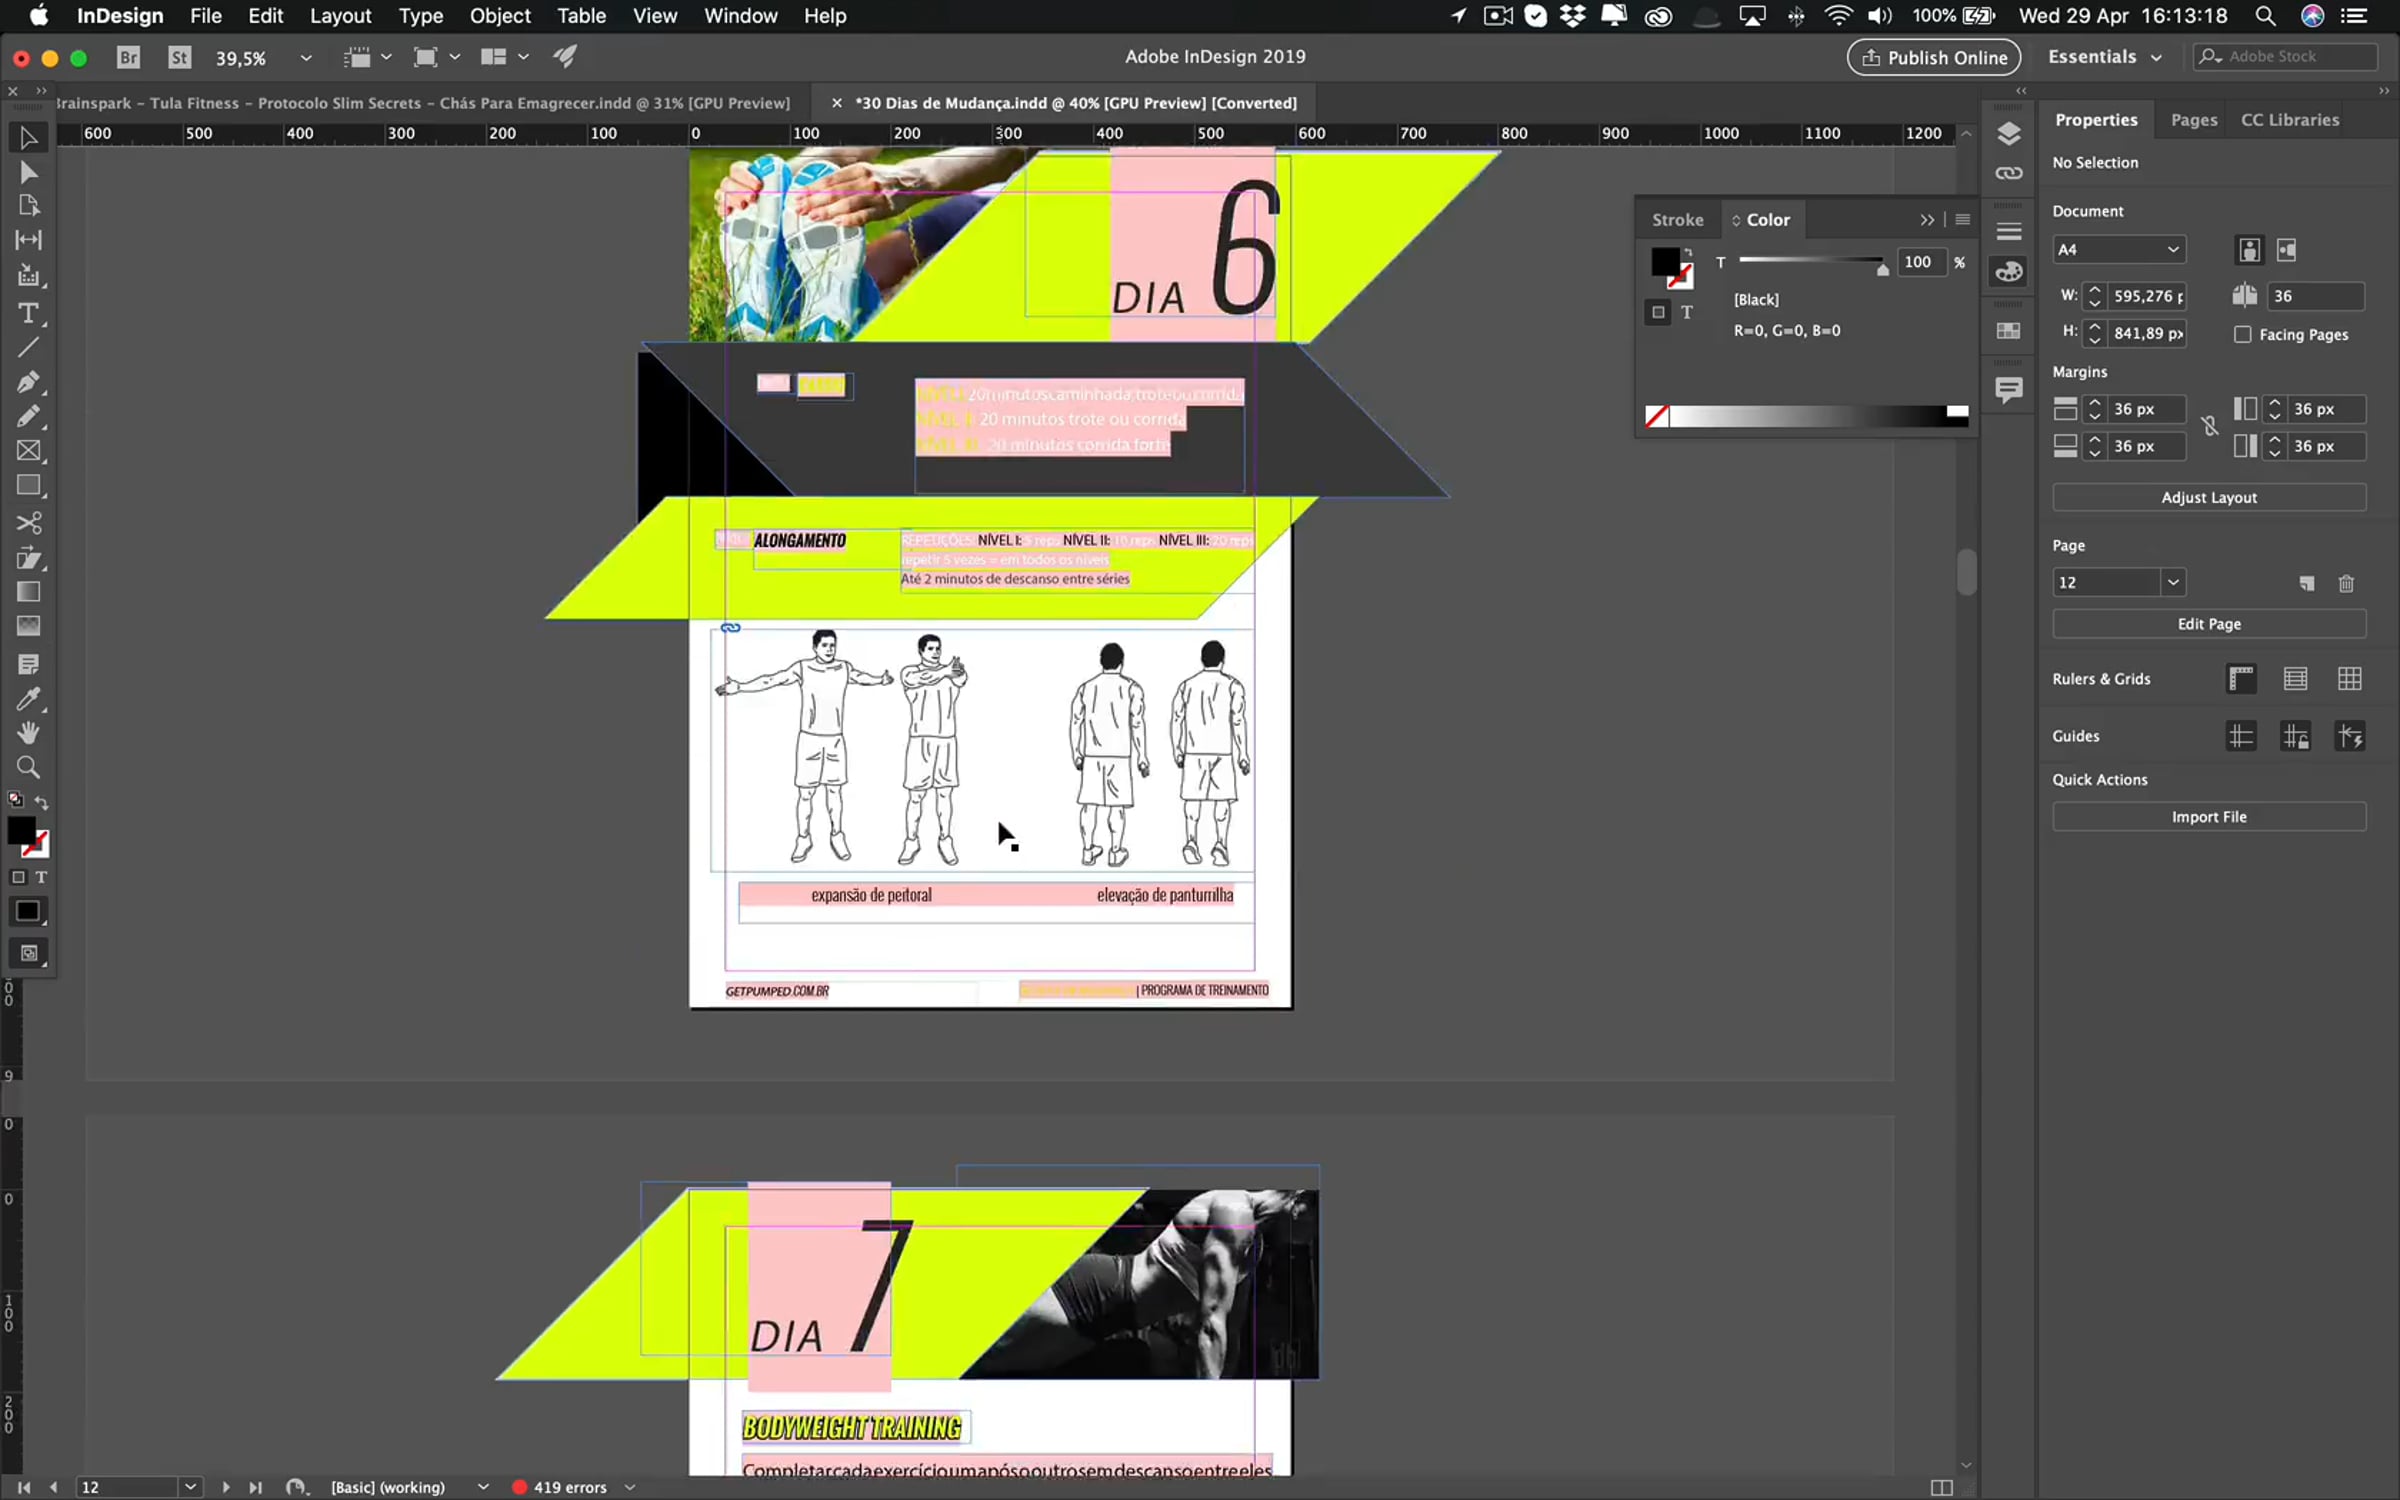Switch to the Pages tab
The width and height of the screenshot is (2400, 1500).
point(2193,120)
